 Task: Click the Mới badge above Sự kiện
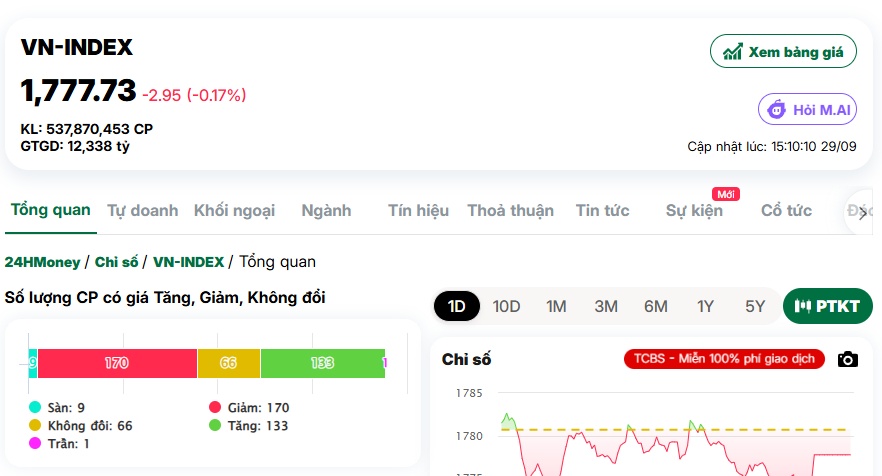[726, 194]
